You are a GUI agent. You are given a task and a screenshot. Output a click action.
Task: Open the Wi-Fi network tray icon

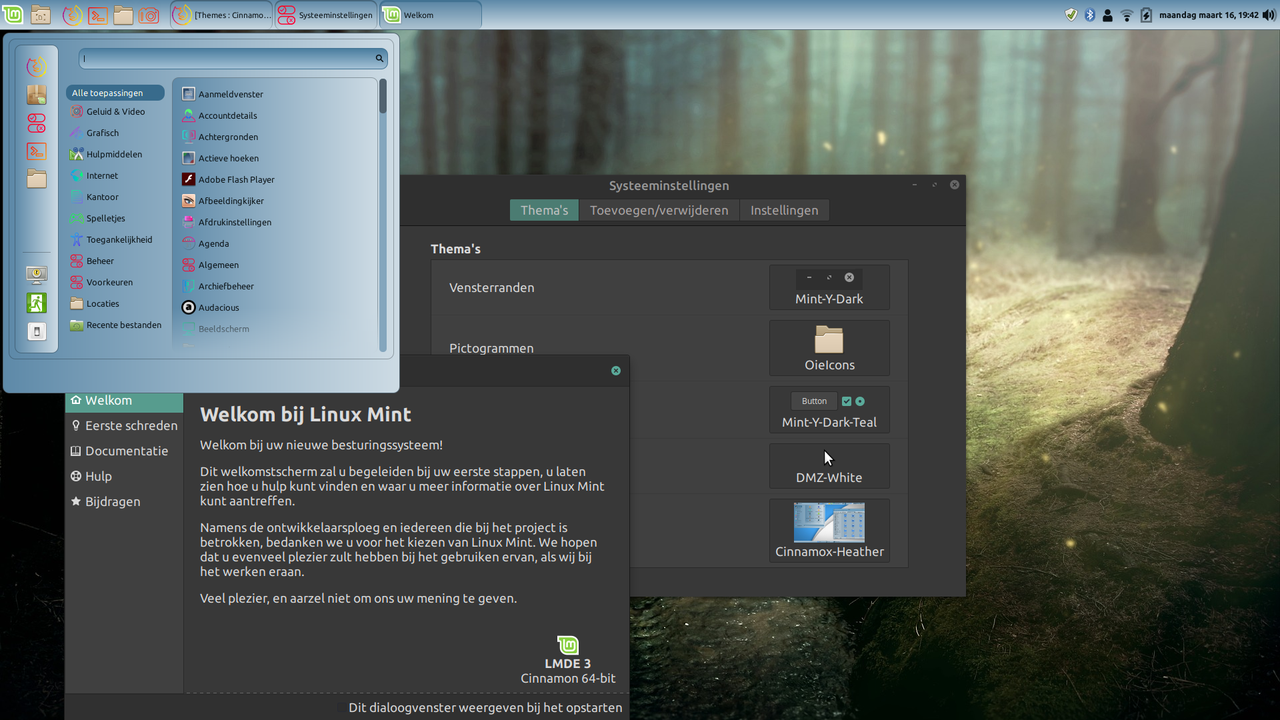point(1127,15)
